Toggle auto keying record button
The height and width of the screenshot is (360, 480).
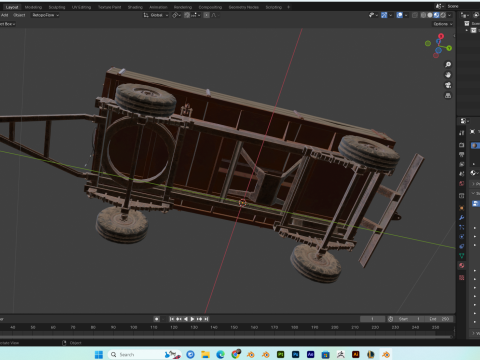pos(156,319)
